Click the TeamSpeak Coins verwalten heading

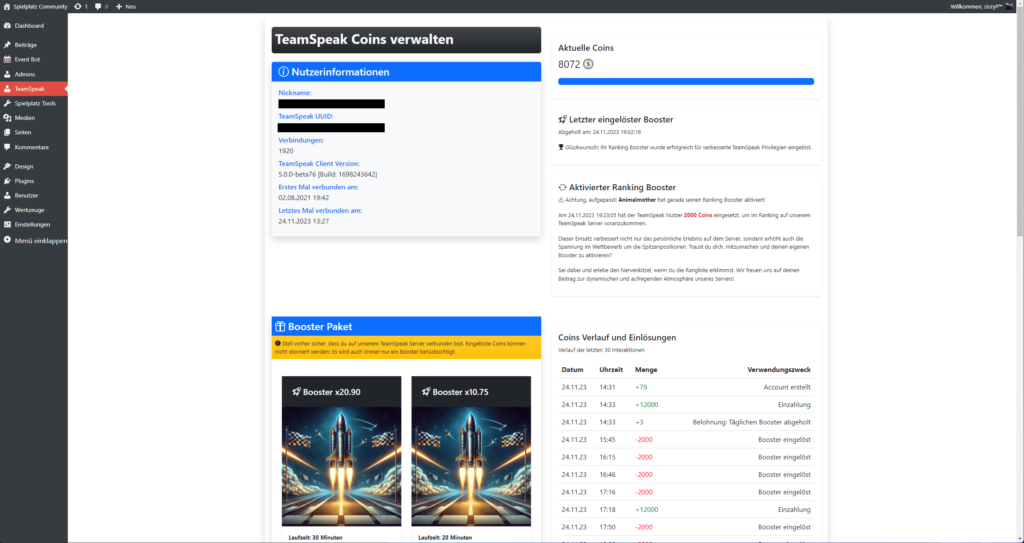(364, 39)
